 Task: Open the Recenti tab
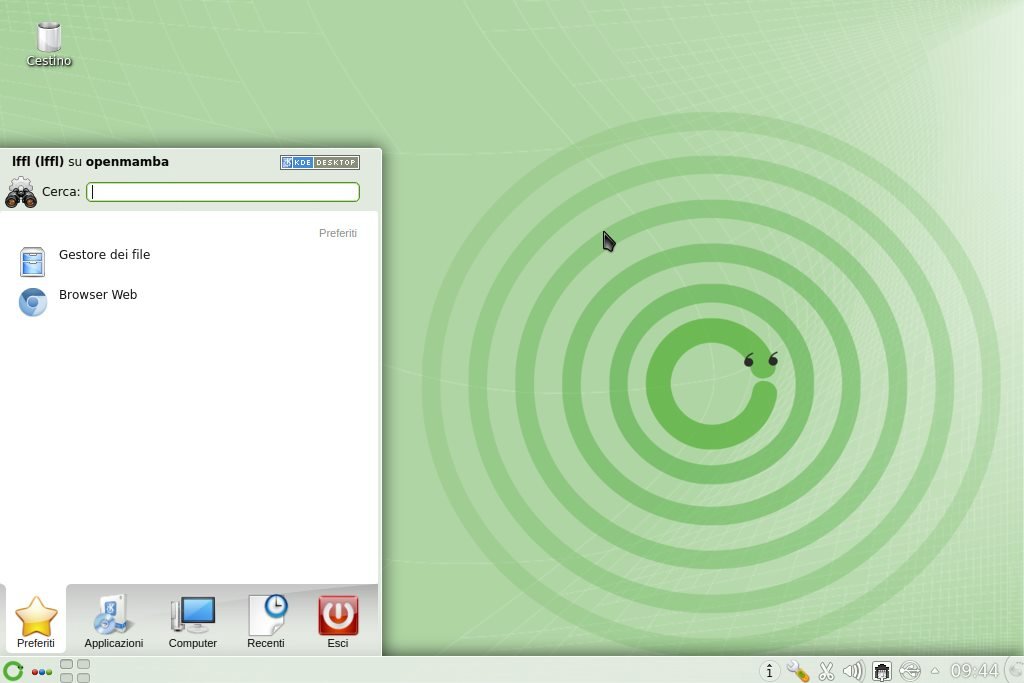[266, 621]
